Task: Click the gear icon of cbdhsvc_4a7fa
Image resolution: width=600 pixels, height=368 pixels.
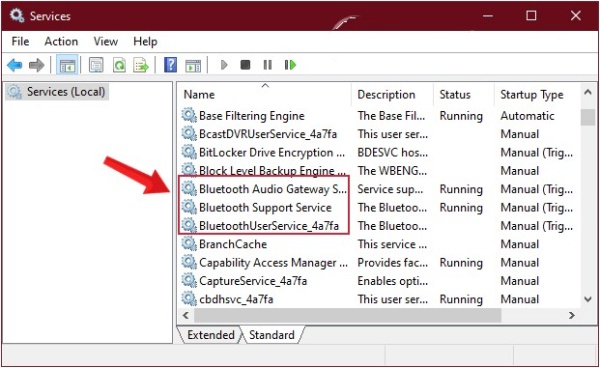Action: click(x=189, y=298)
